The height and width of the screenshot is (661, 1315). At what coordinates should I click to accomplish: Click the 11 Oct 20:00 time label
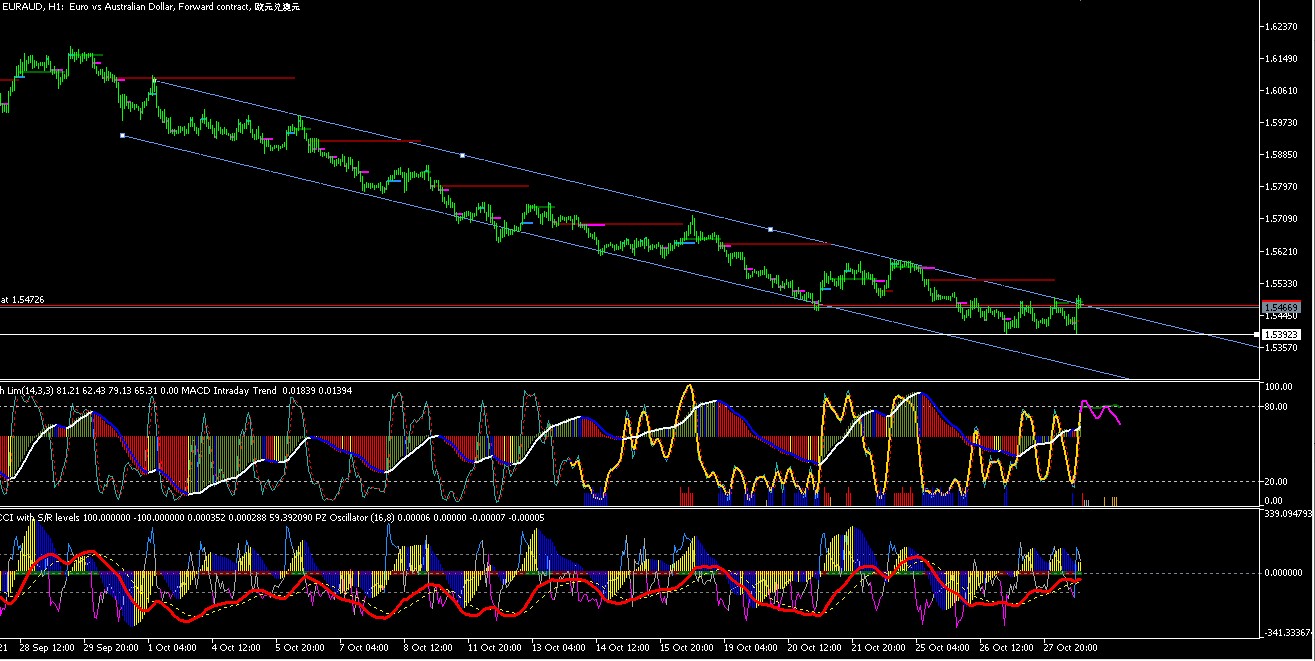tap(494, 649)
